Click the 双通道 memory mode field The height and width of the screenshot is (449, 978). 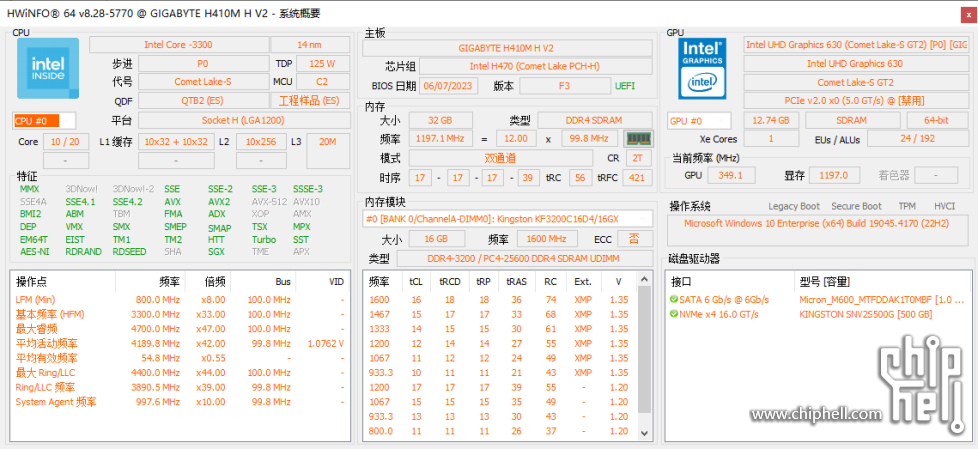pyautogui.click(x=500, y=158)
